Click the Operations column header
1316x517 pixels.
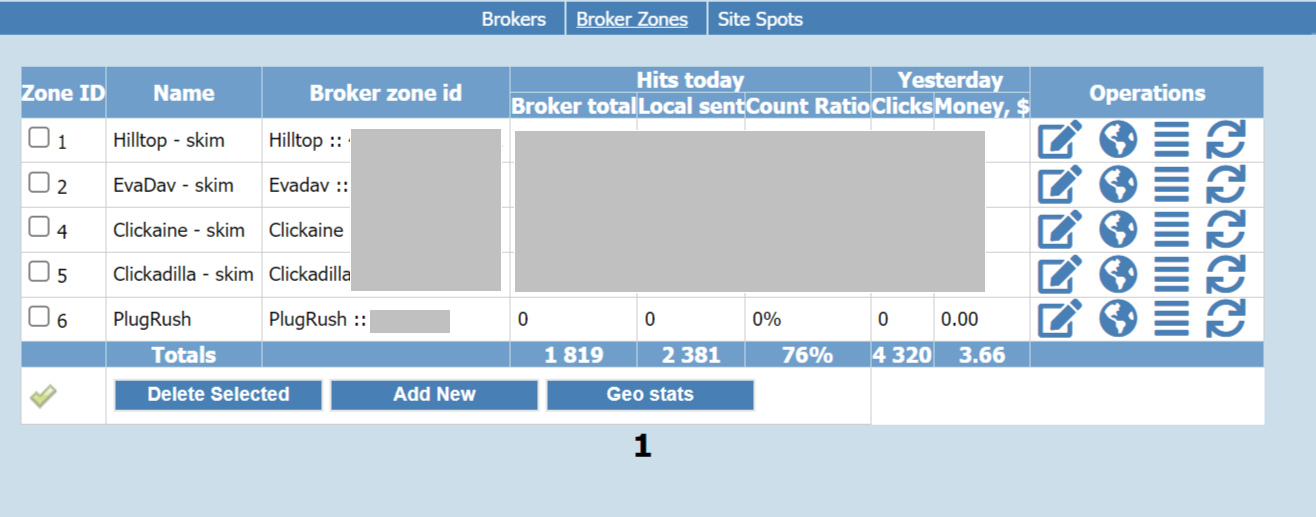pyautogui.click(x=1147, y=93)
